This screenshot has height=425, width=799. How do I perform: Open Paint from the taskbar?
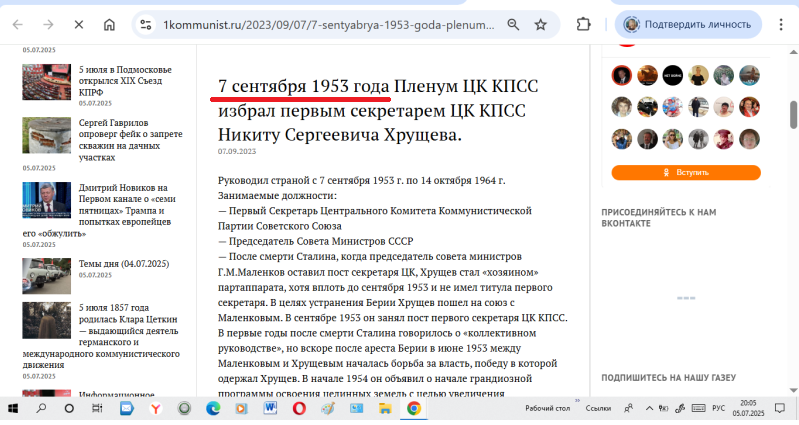click(328, 408)
